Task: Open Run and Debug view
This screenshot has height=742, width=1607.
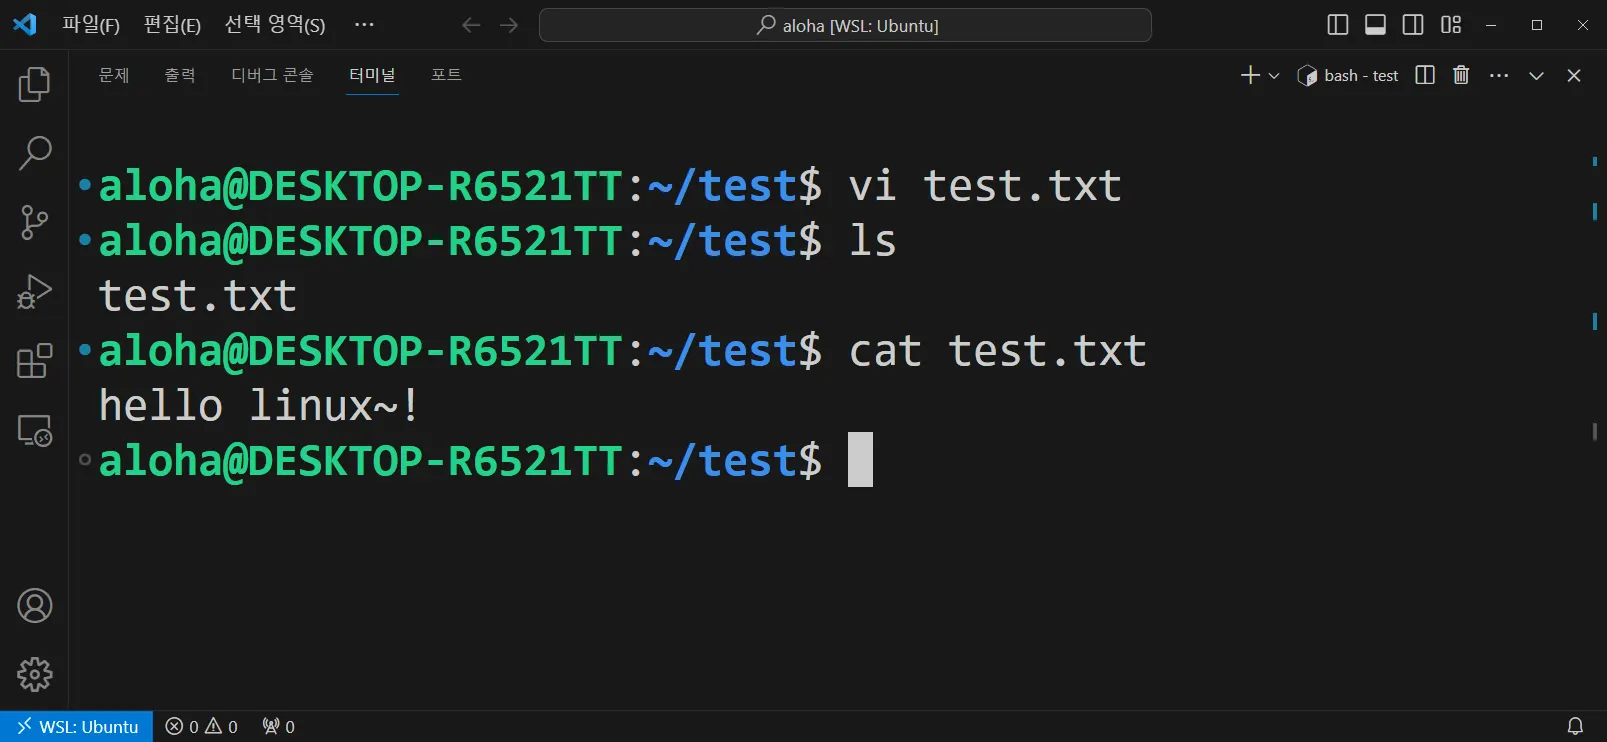Action: tap(34, 292)
